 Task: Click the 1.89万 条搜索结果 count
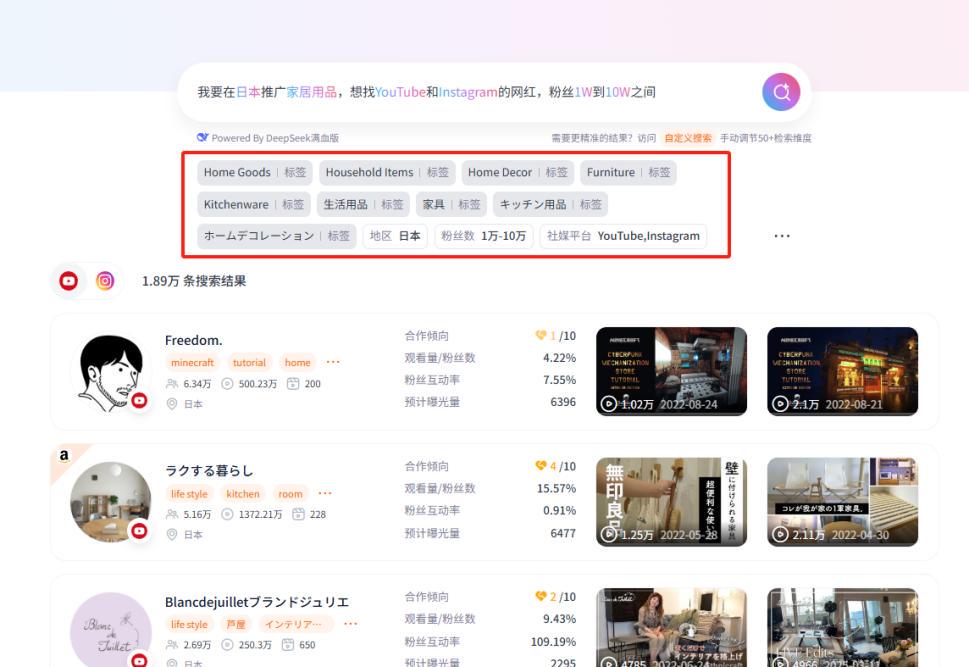coord(194,281)
